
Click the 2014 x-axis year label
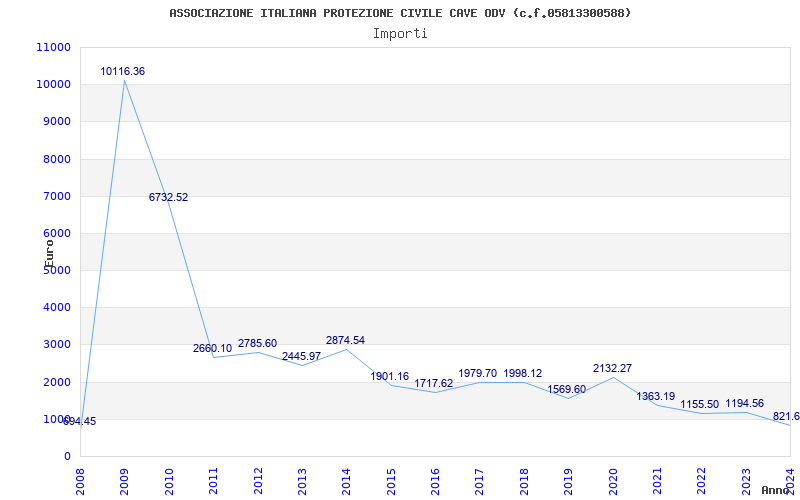coord(346,481)
